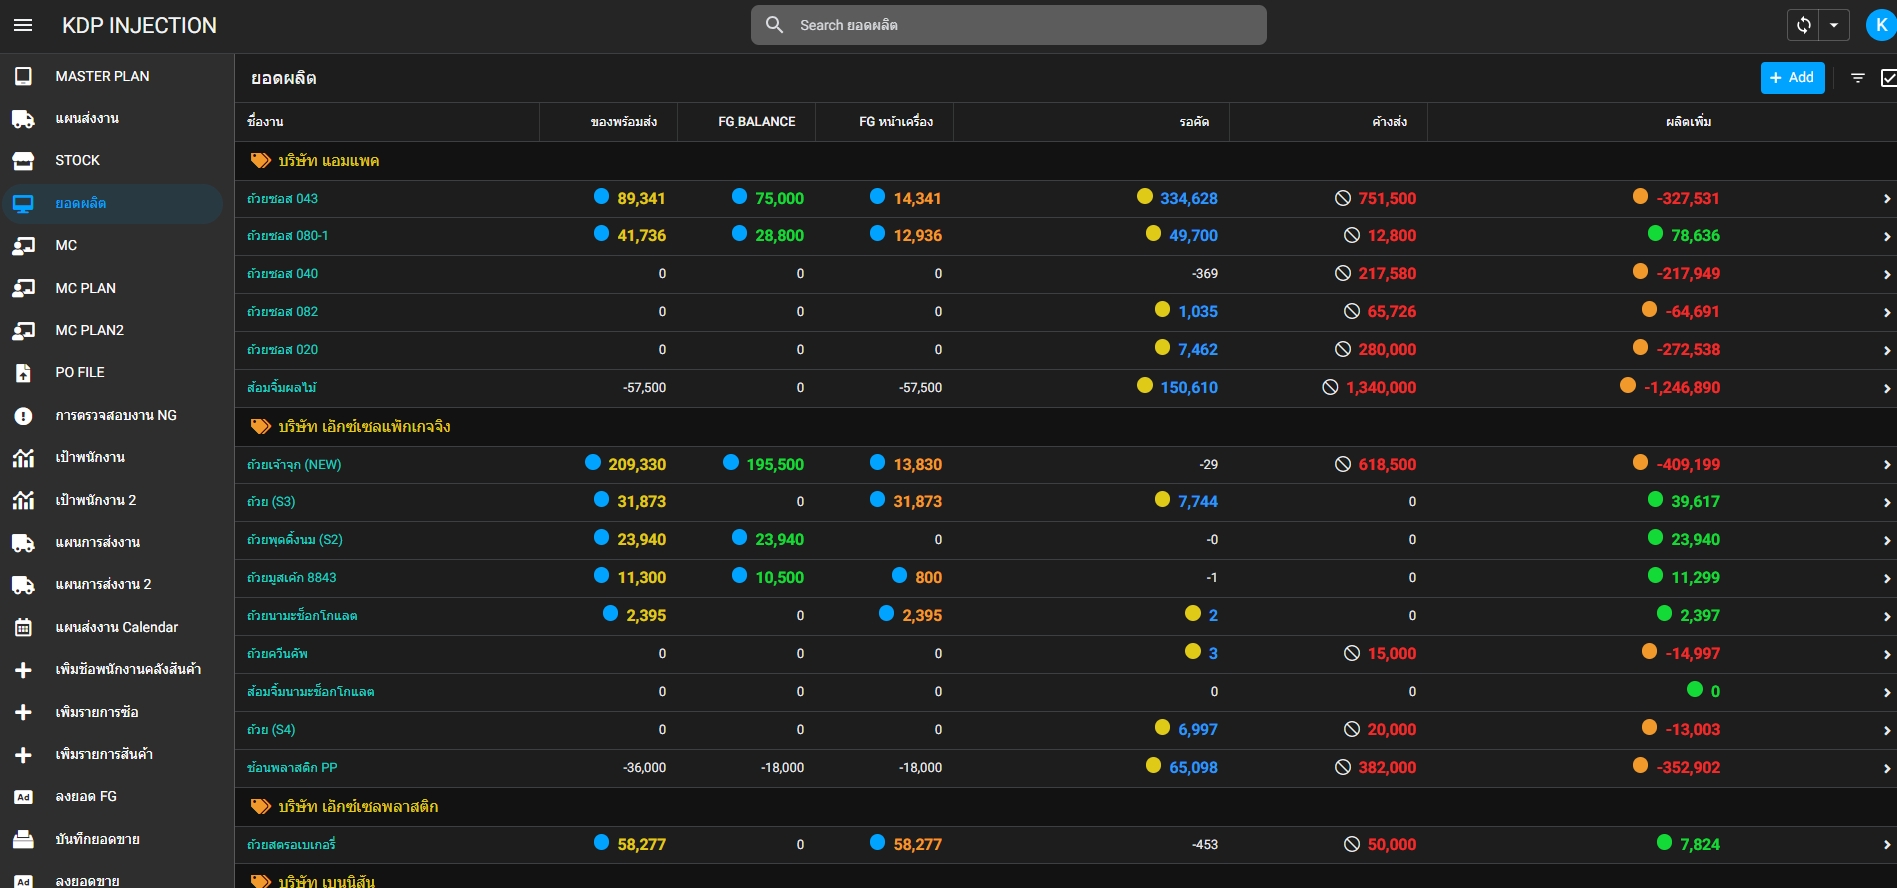
Task: Open dropdown arrow beside sync button
Action: coord(1834,25)
